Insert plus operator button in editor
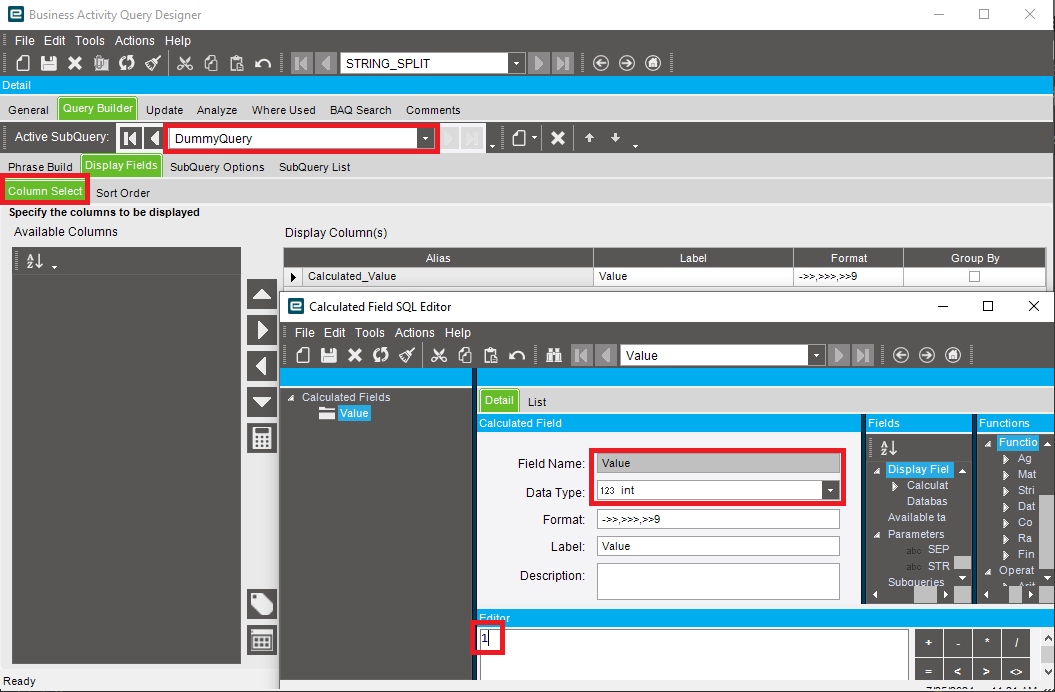 click(929, 643)
